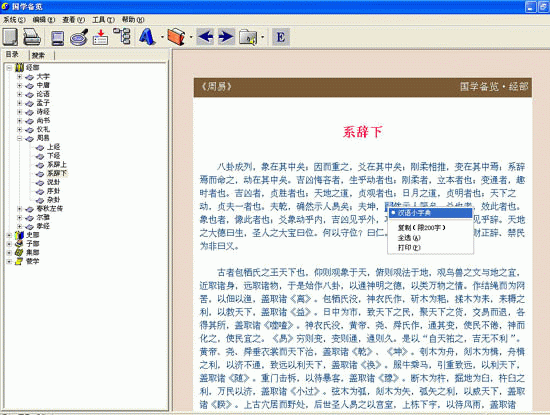Choose 打印(P) in the context menu
550x415 pixels.
[409, 248]
